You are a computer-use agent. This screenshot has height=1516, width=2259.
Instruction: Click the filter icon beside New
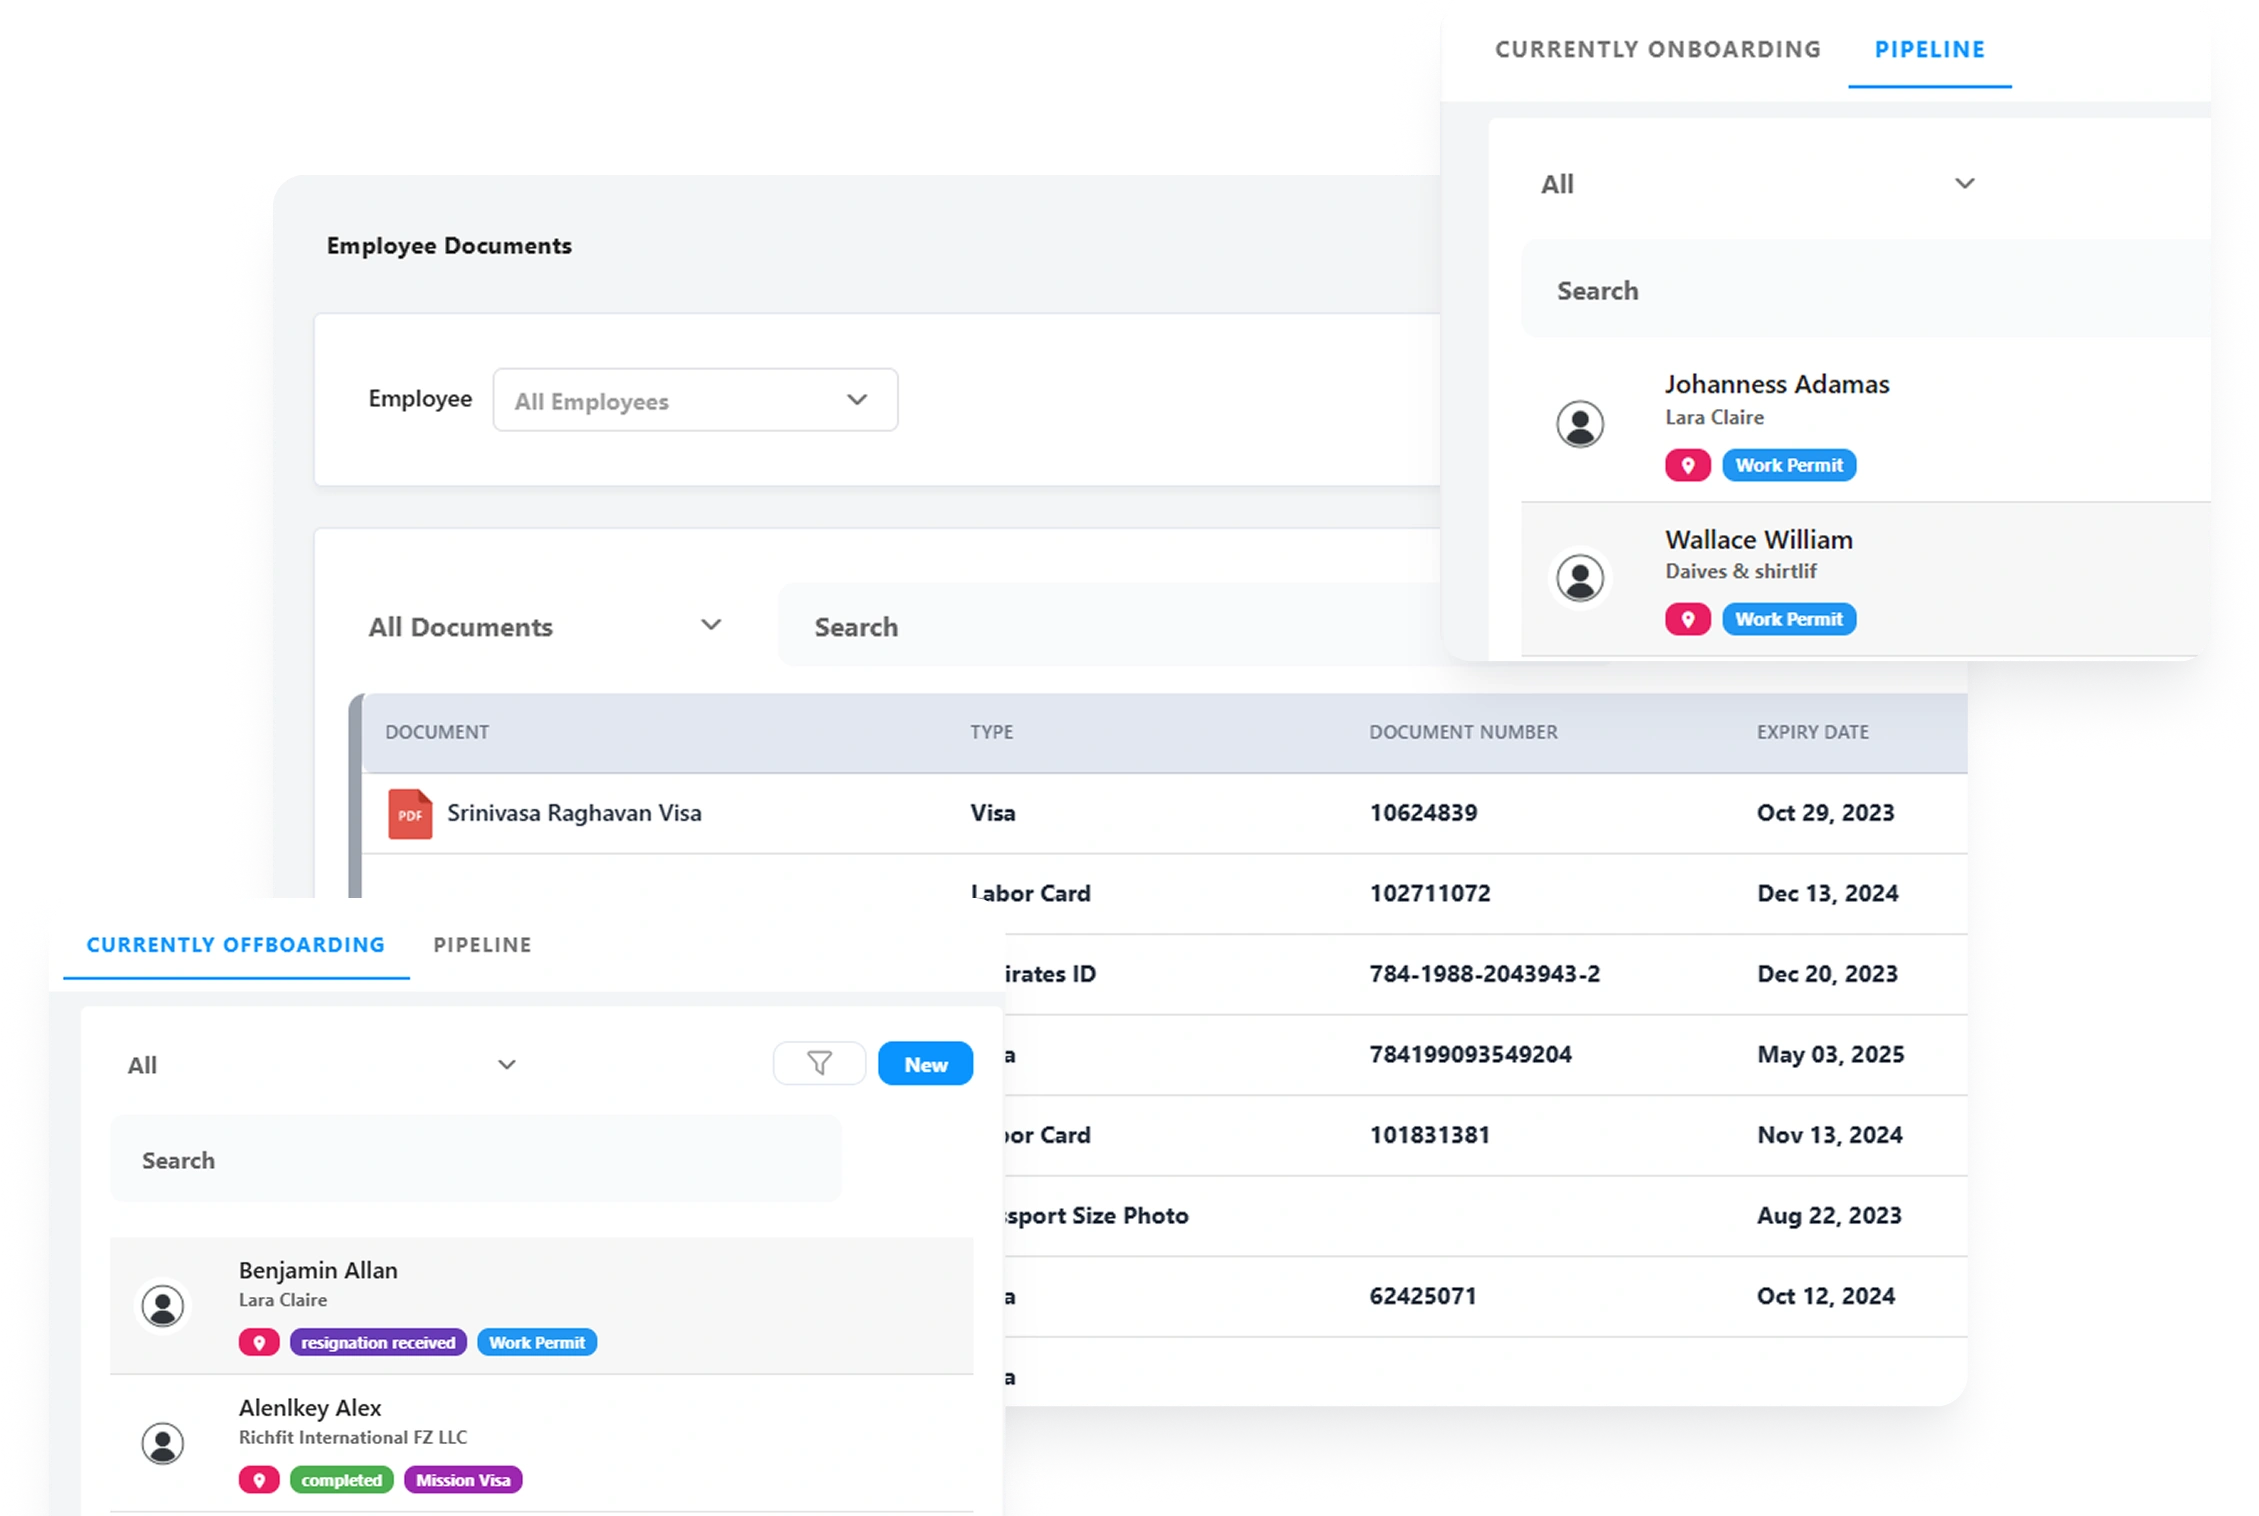pos(819,1063)
